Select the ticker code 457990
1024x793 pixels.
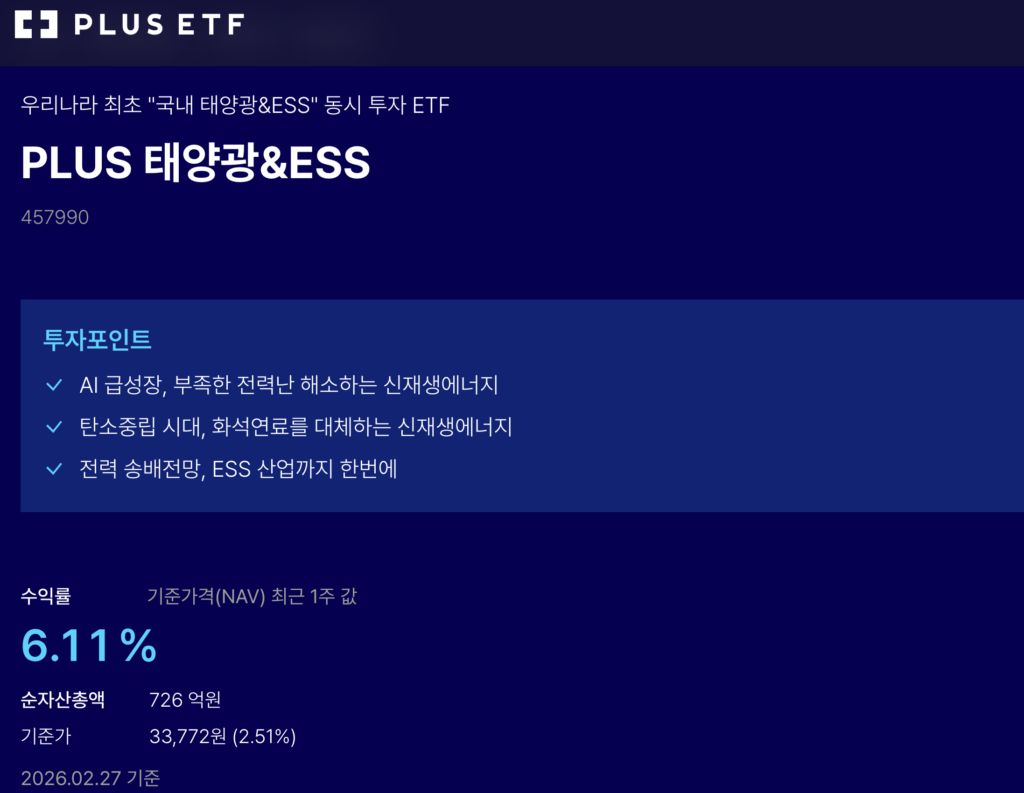55,217
